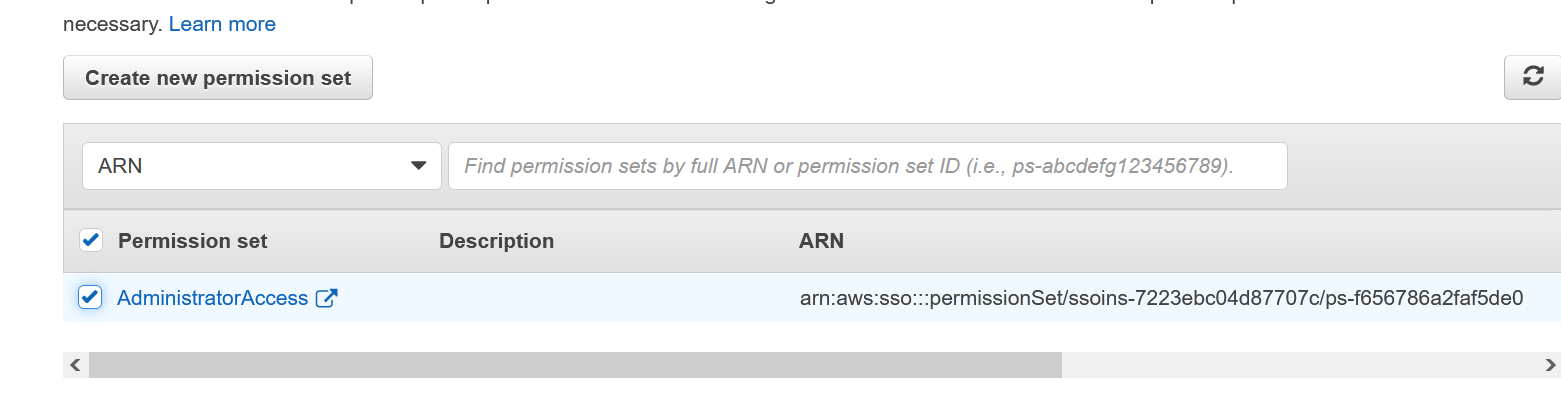Click Create new permission set button
This screenshot has width=1561, height=399.
pyautogui.click(x=218, y=78)
